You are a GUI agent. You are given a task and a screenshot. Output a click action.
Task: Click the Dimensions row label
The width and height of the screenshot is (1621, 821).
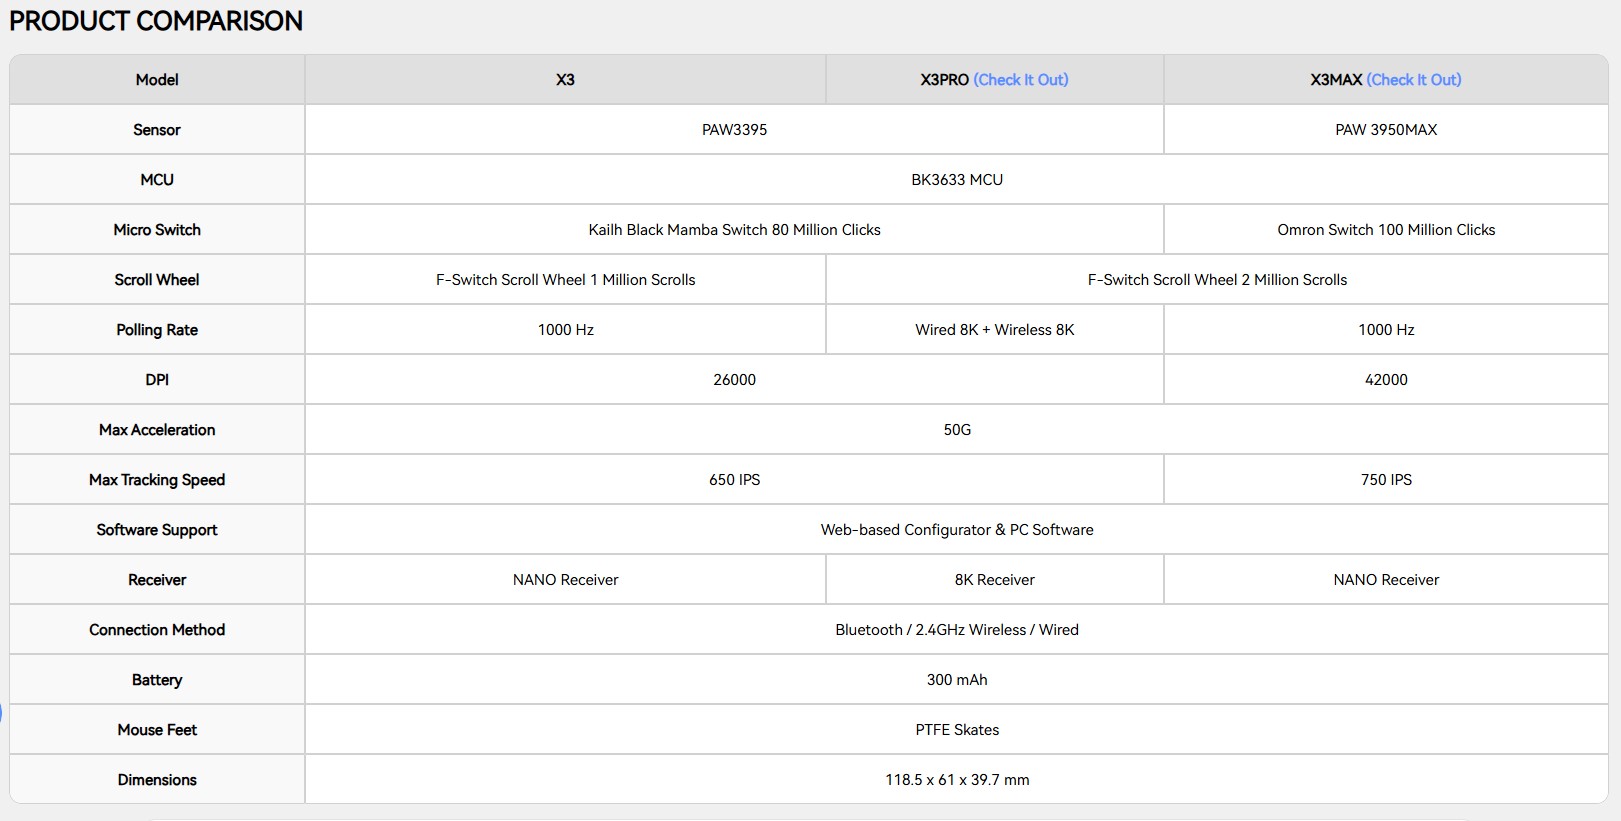pyautogui.click(x=157, y=780)
